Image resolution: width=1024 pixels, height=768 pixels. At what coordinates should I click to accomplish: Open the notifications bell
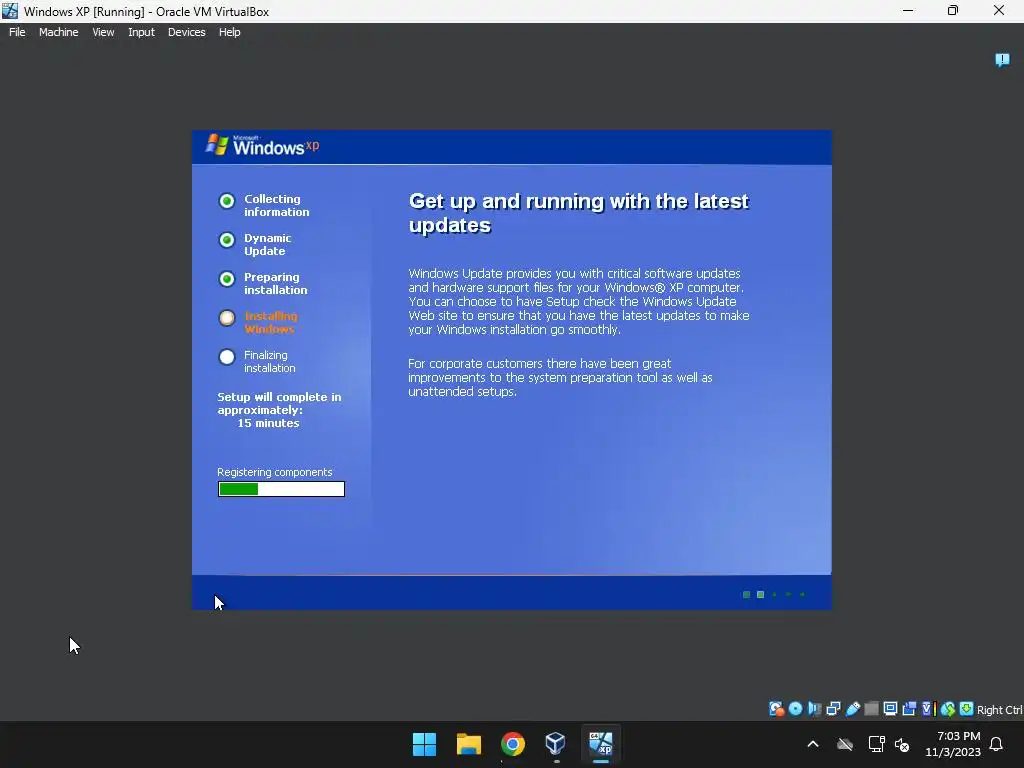(x=996, y=744)
